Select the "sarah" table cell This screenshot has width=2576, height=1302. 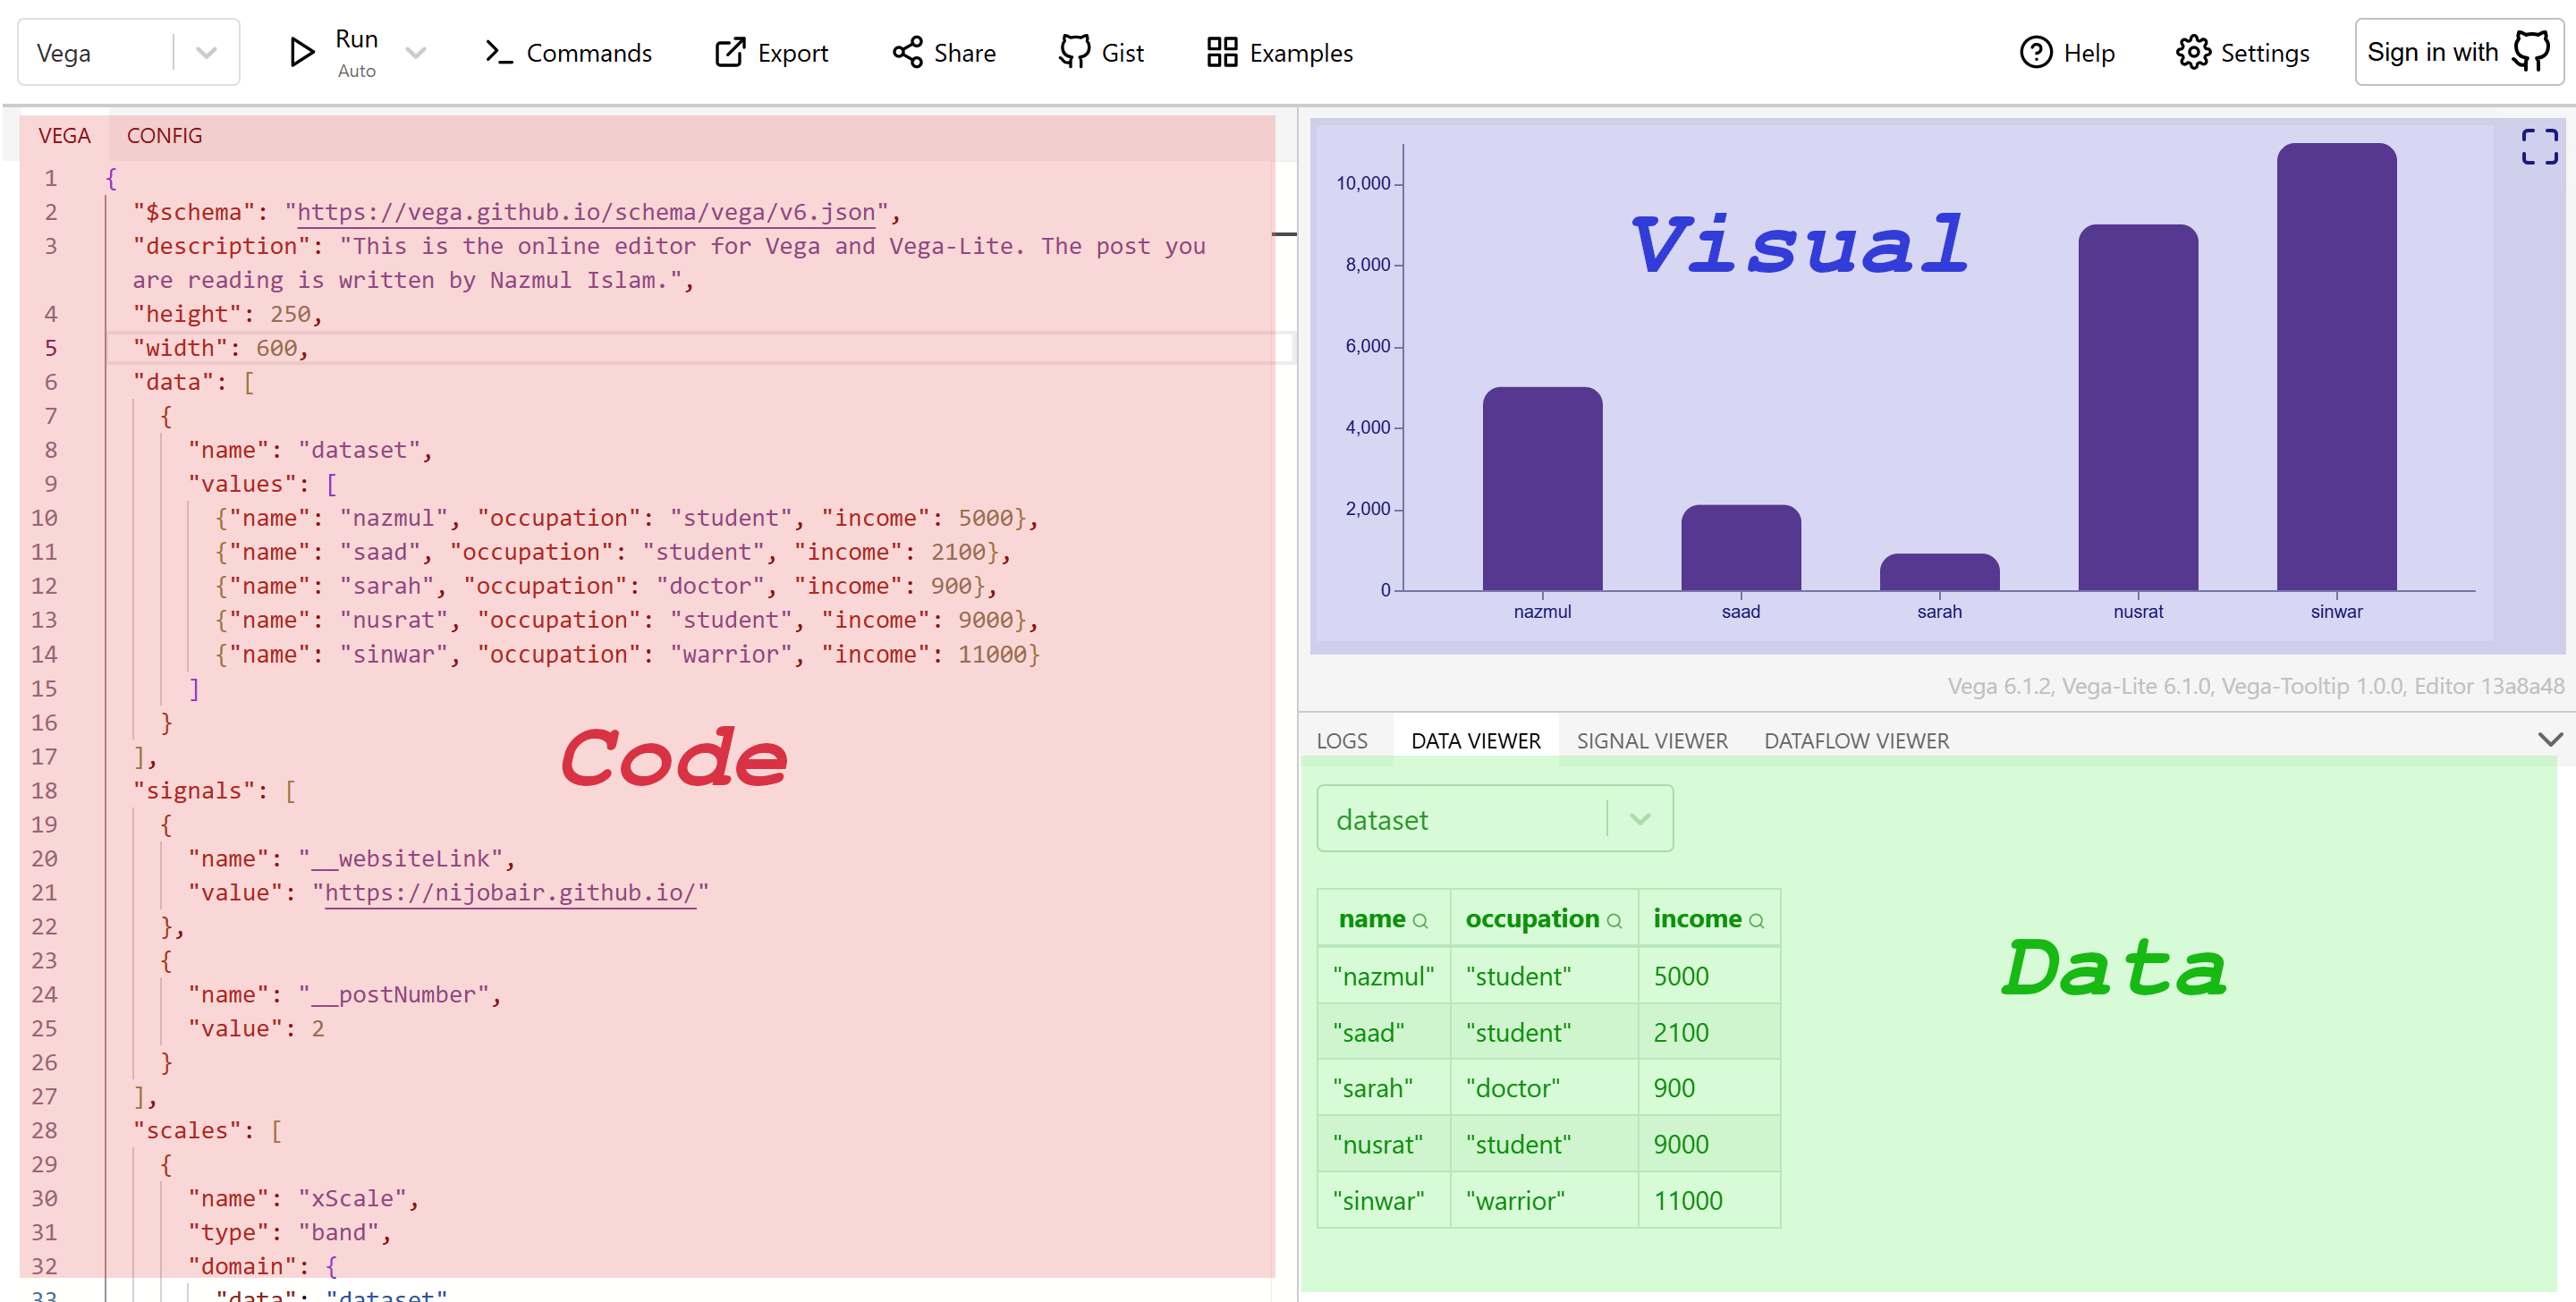point(1384,1088)
